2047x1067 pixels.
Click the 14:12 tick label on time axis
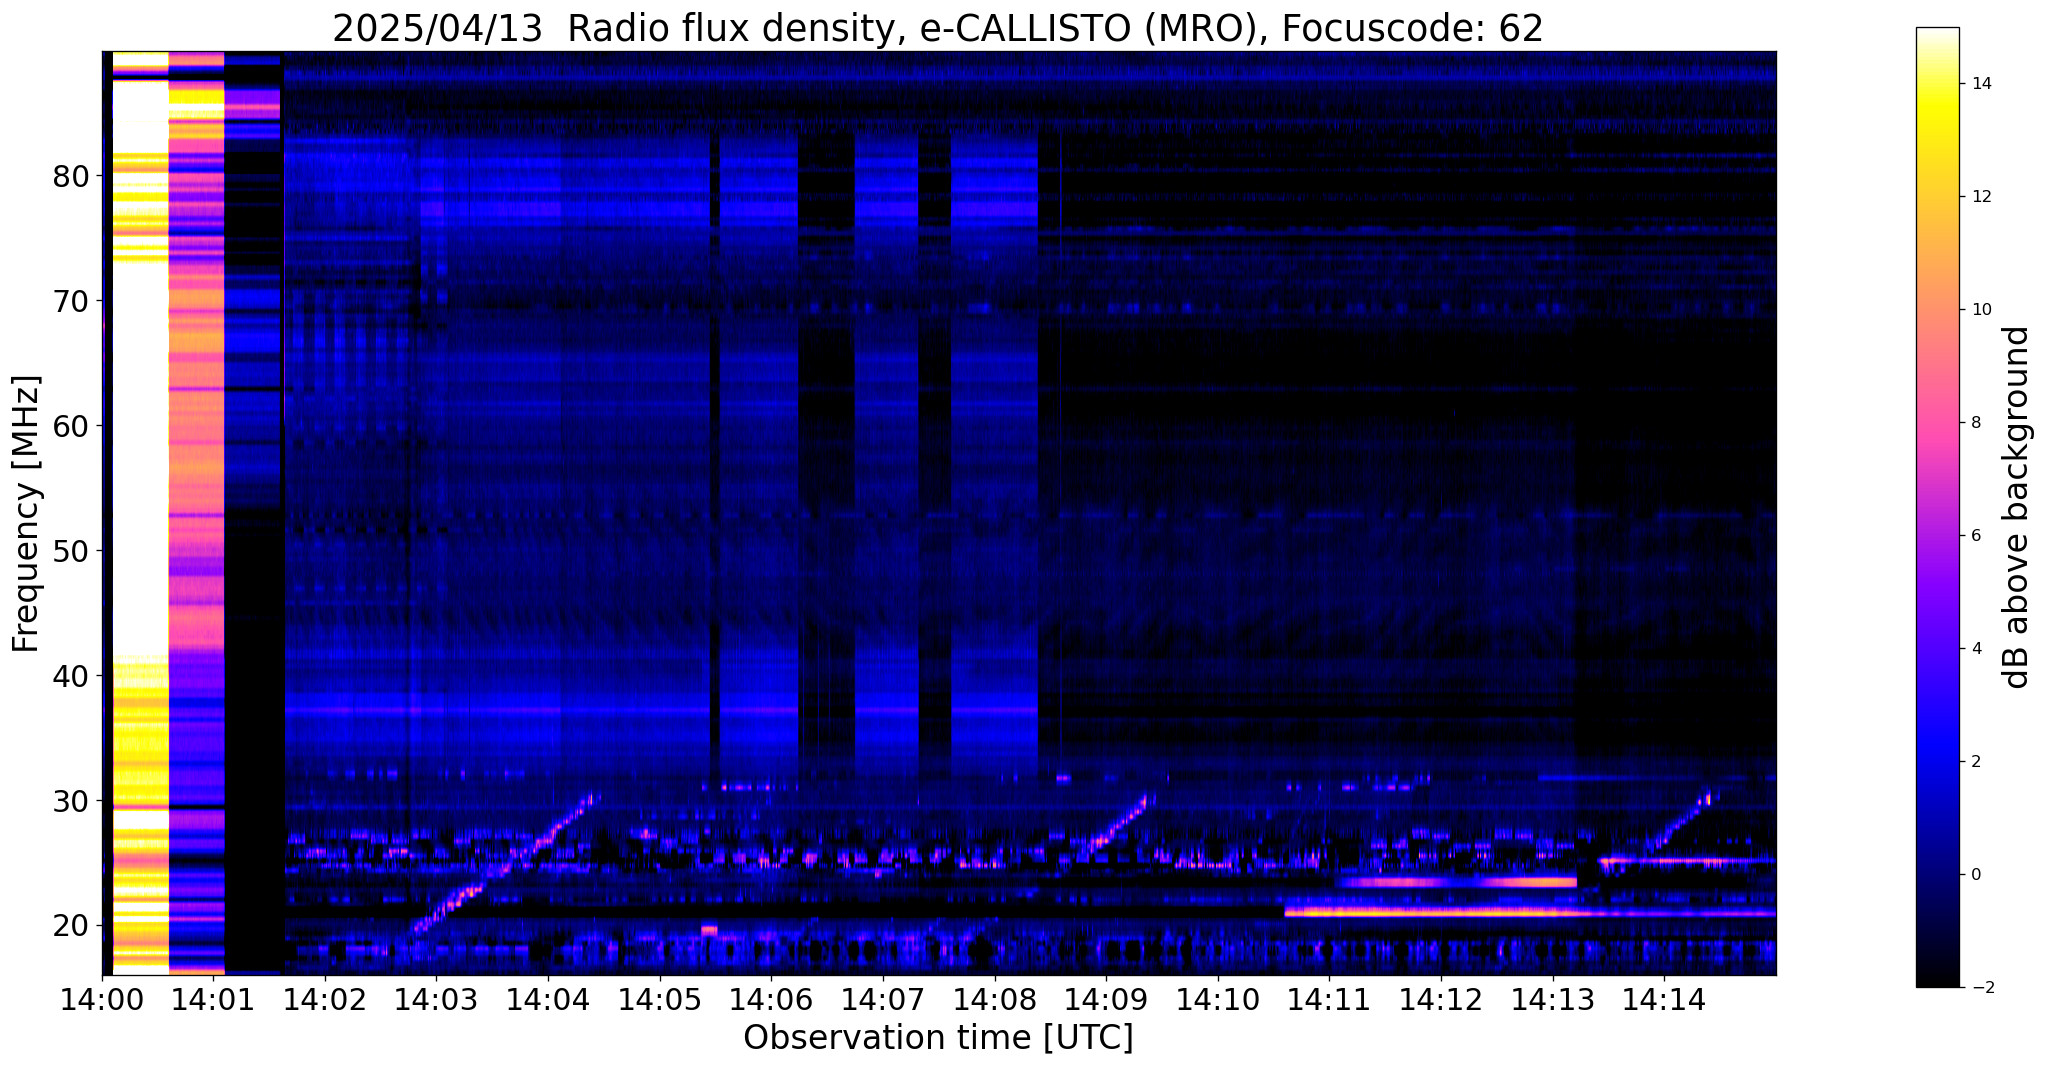(1441, 999)
